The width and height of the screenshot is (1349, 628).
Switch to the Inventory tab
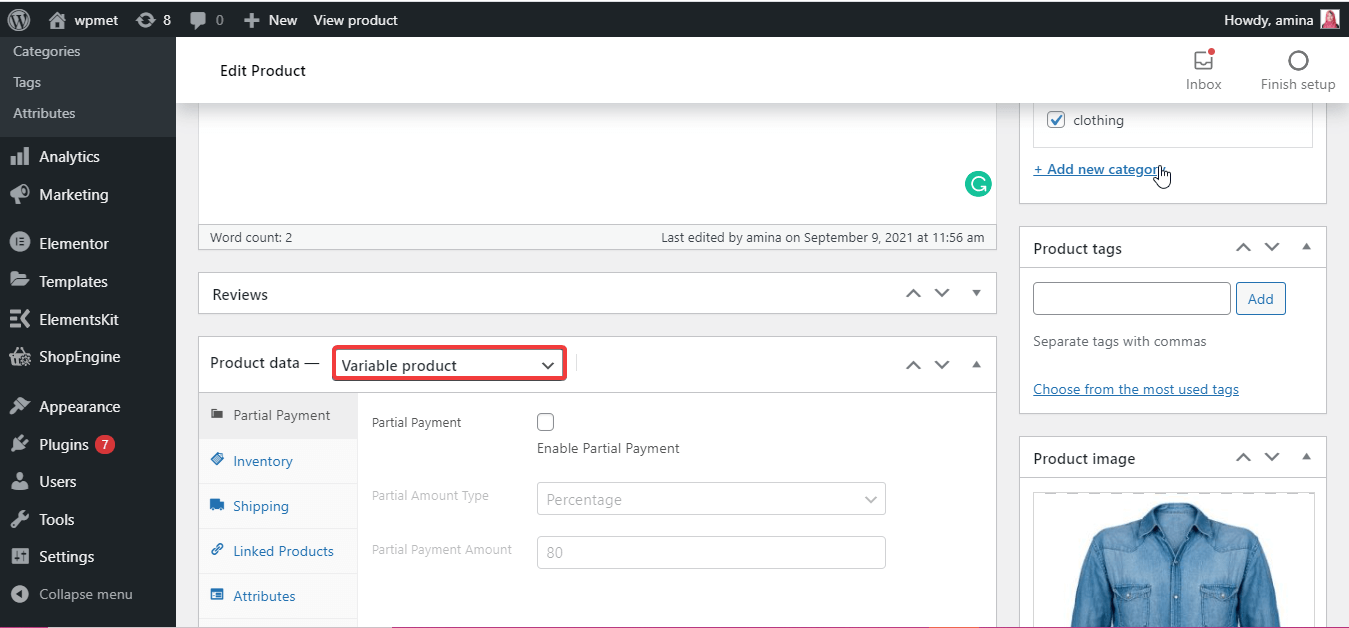point(262,461)
